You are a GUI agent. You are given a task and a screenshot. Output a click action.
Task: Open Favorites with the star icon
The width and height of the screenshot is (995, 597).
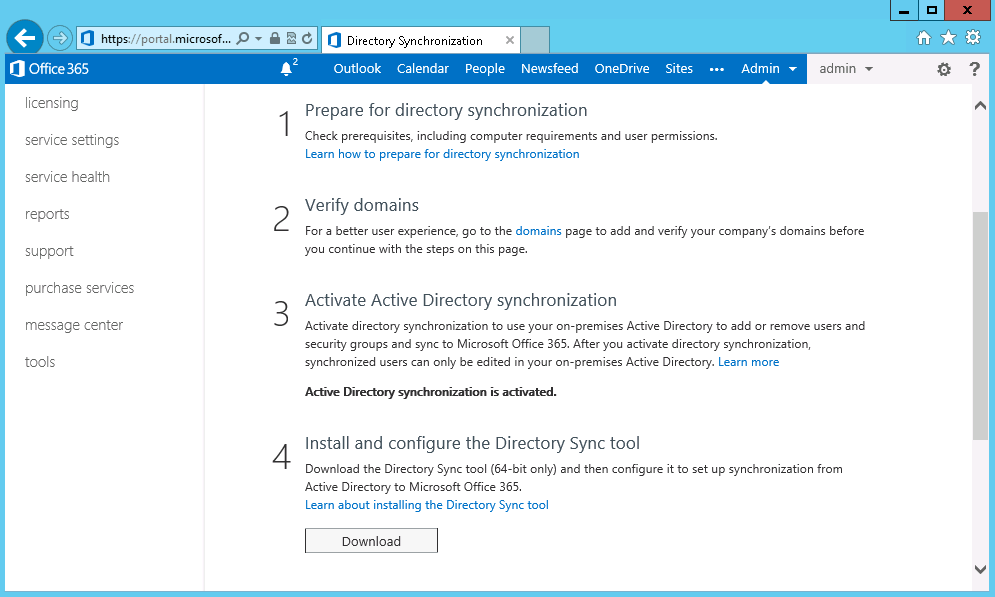(x=948, y=38)
